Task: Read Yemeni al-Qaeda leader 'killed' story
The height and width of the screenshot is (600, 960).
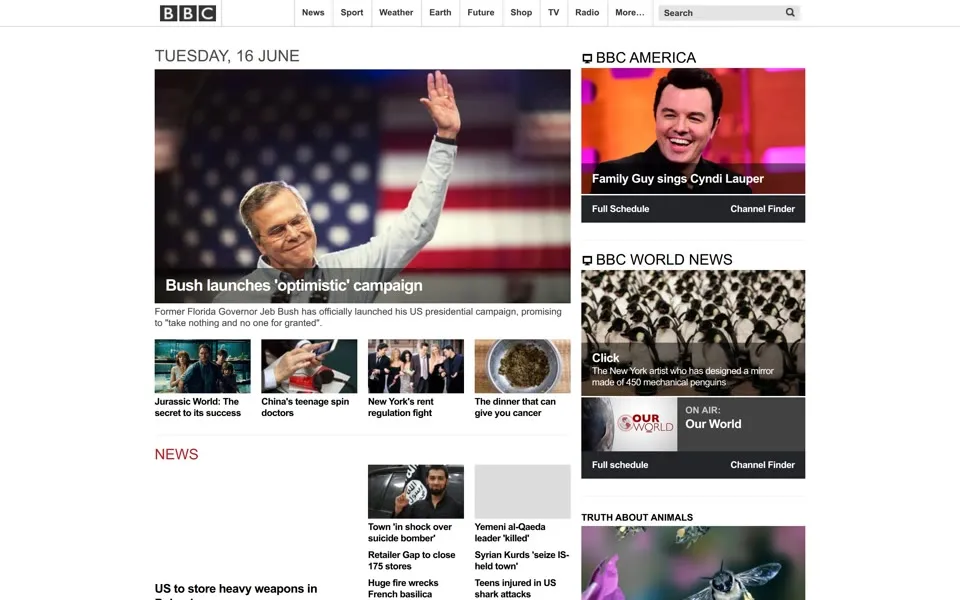Action: (510, 533)
